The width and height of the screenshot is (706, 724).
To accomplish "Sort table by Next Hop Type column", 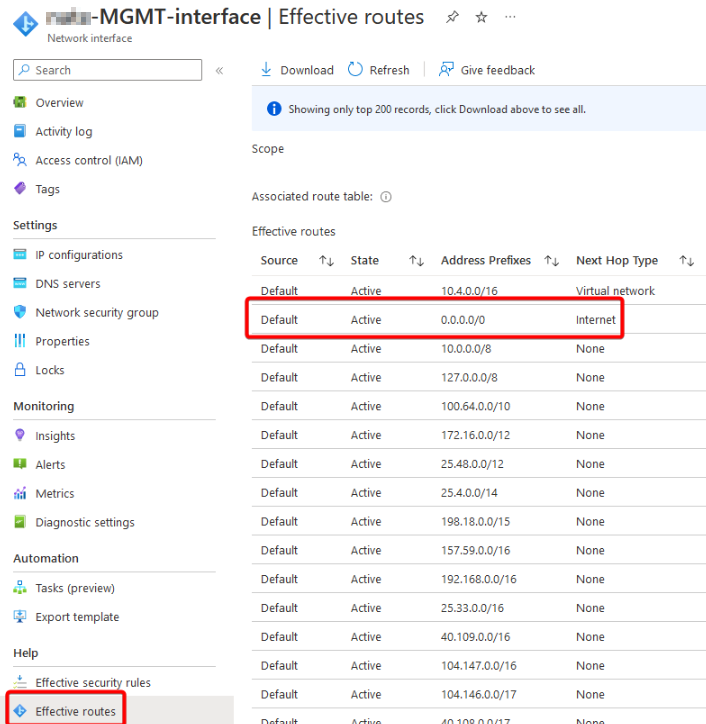I will (x=686, y=261).
